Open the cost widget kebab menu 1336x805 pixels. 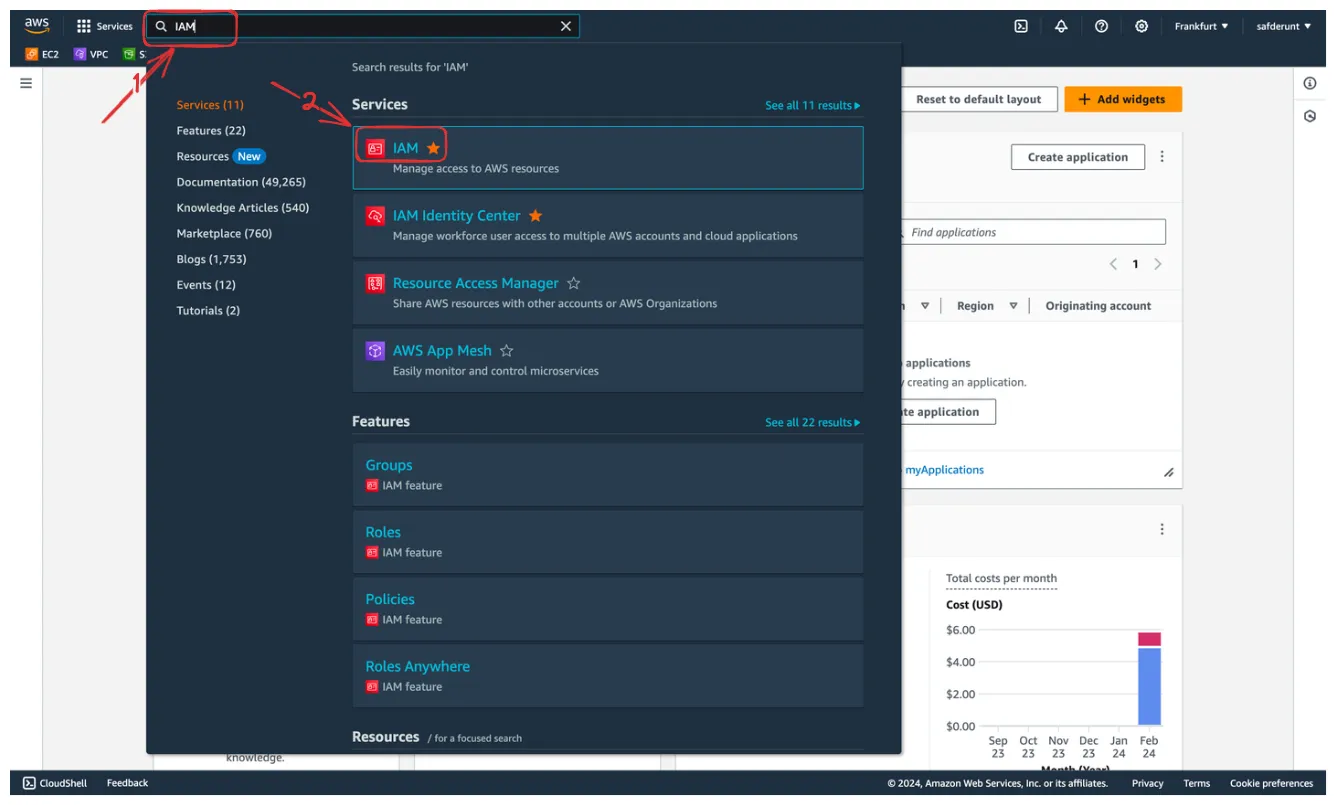point(1162,529)
